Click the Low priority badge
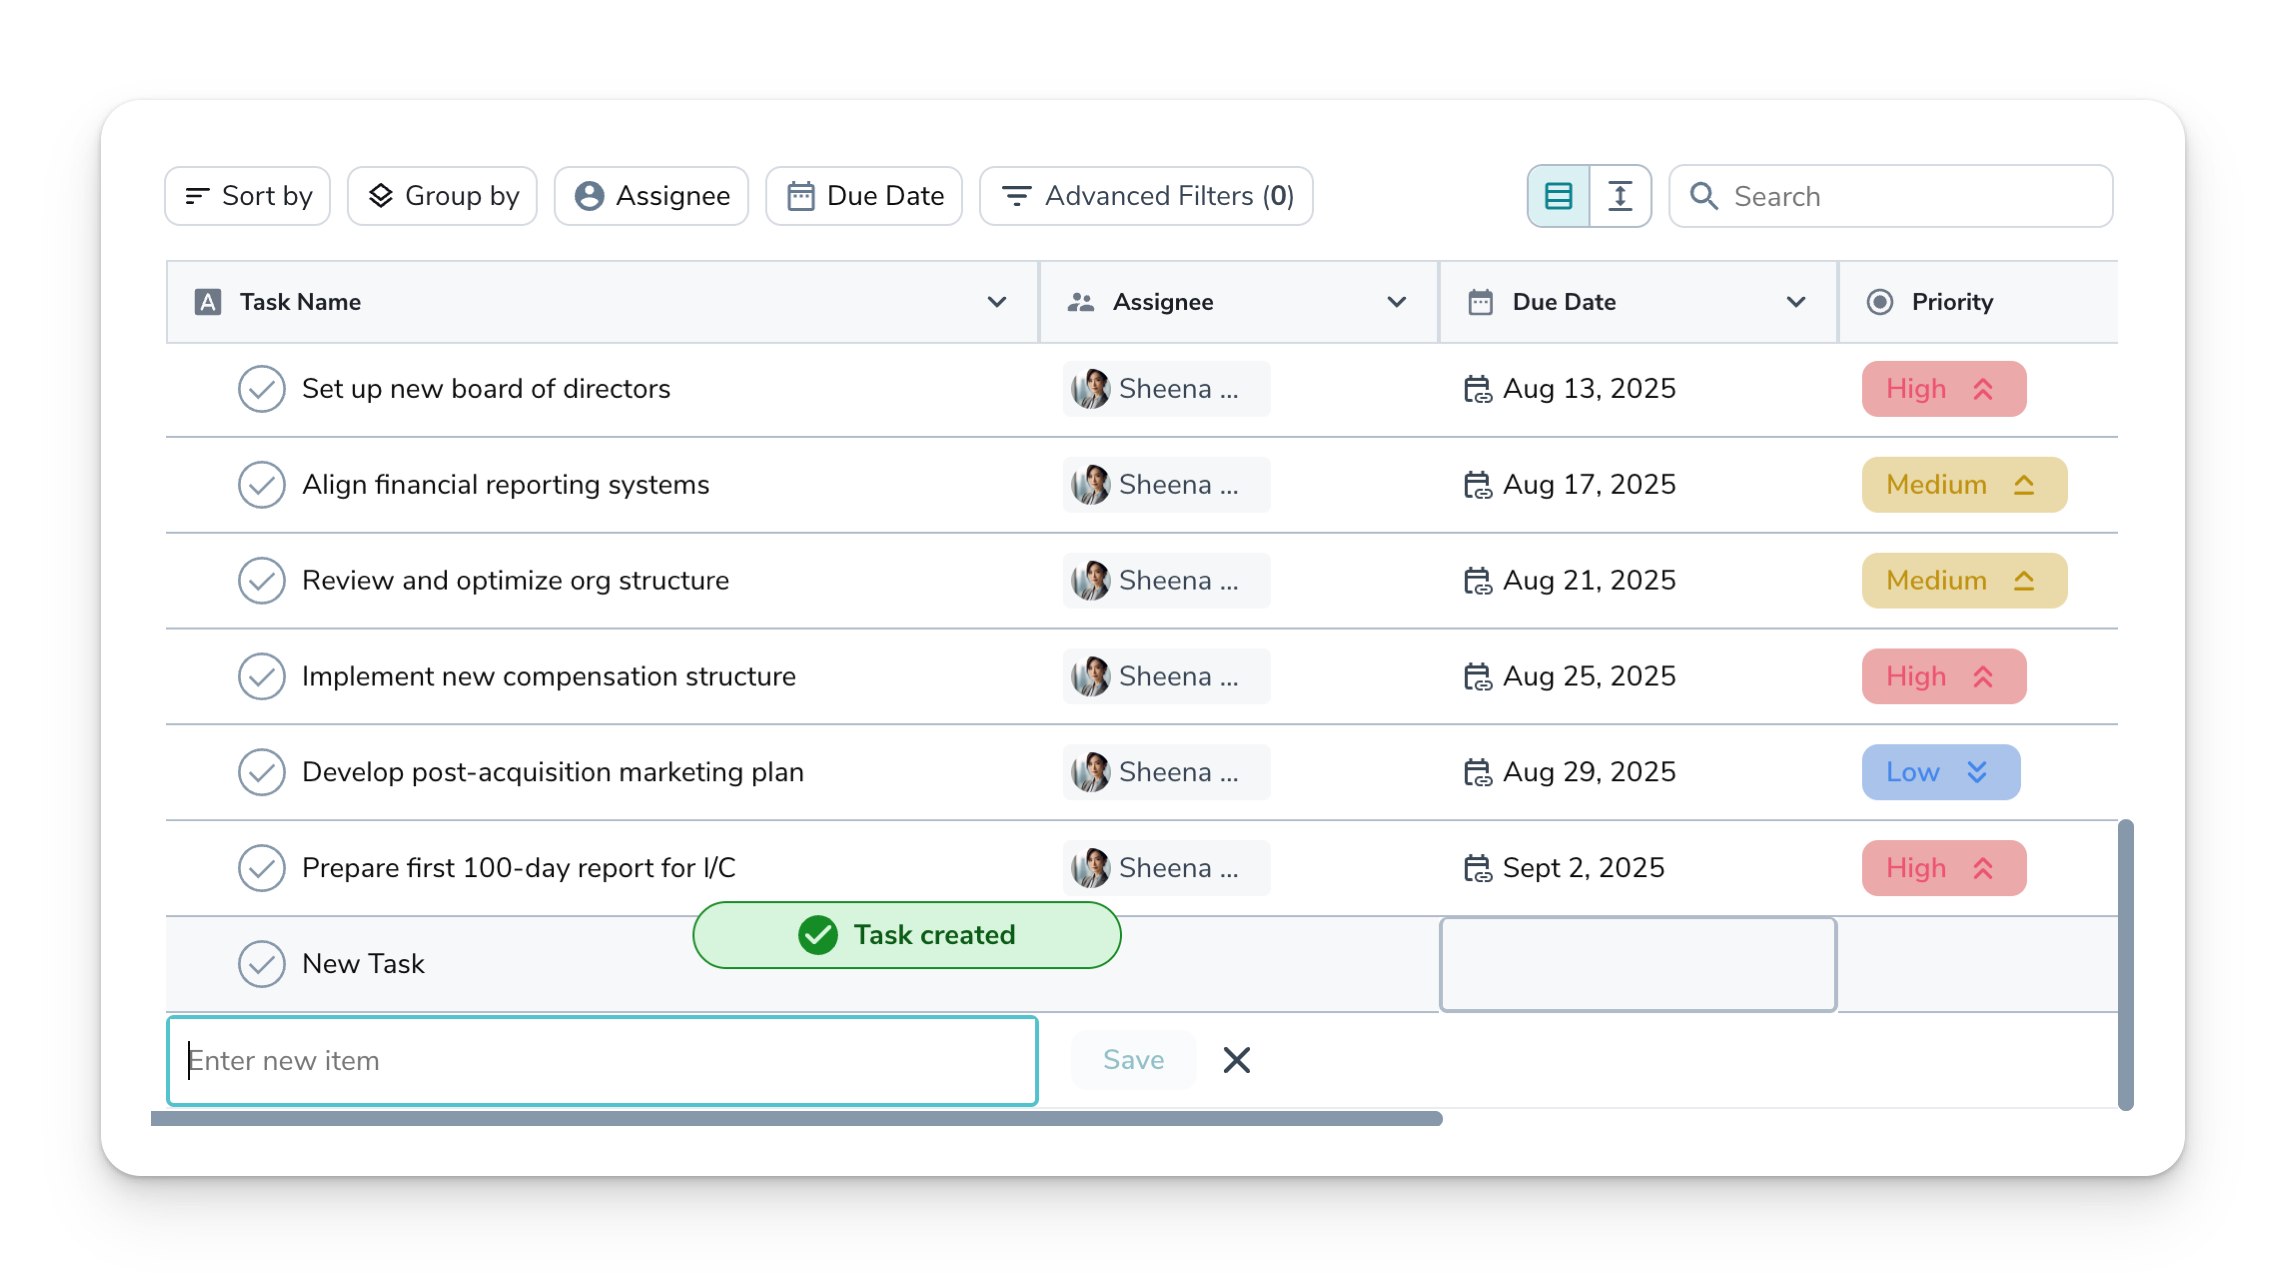 click(x=1940, y=772)
